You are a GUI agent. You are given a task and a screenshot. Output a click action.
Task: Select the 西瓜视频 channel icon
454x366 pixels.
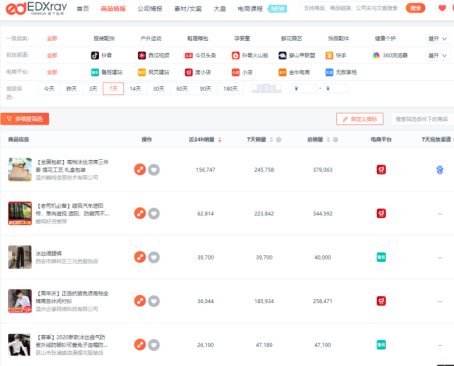point(142,55)
